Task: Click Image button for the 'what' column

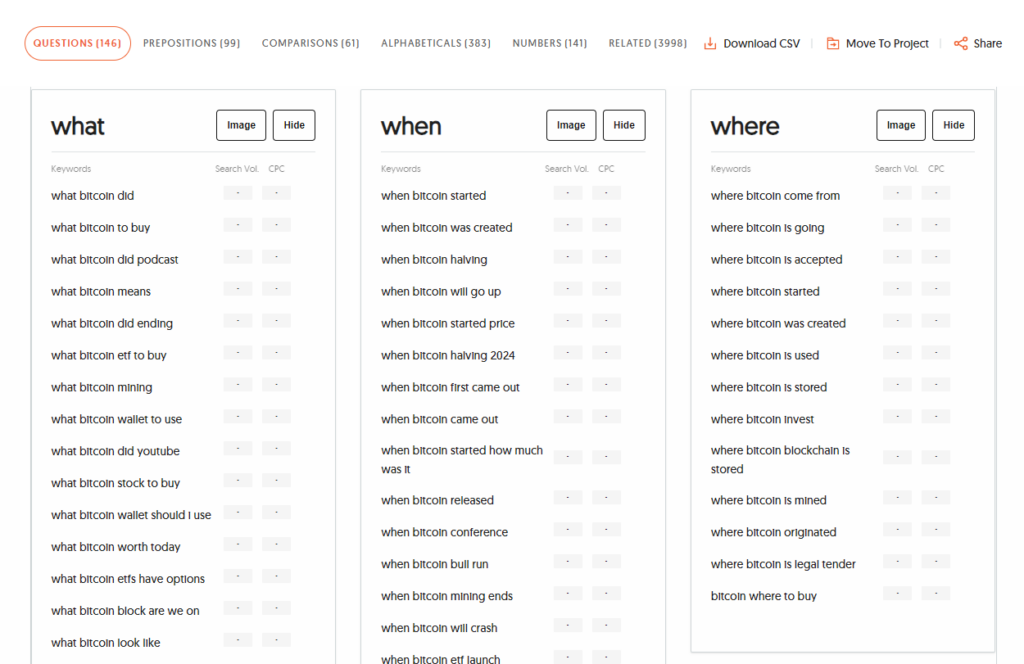Action: tap(241, 124)
